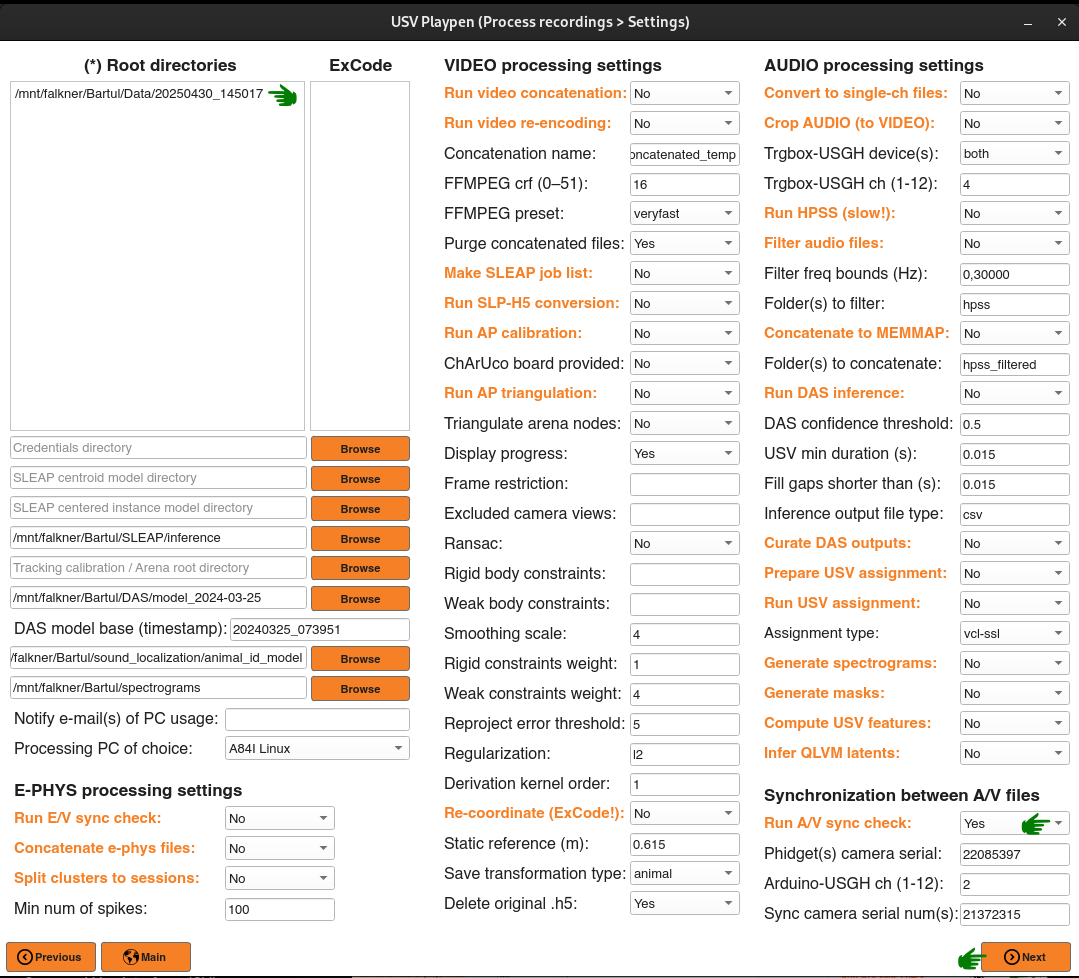Open Run video concatenation dropdown
Image resolution: width=1079 pixels, height=978 pixels.
[x=685, y=93]
